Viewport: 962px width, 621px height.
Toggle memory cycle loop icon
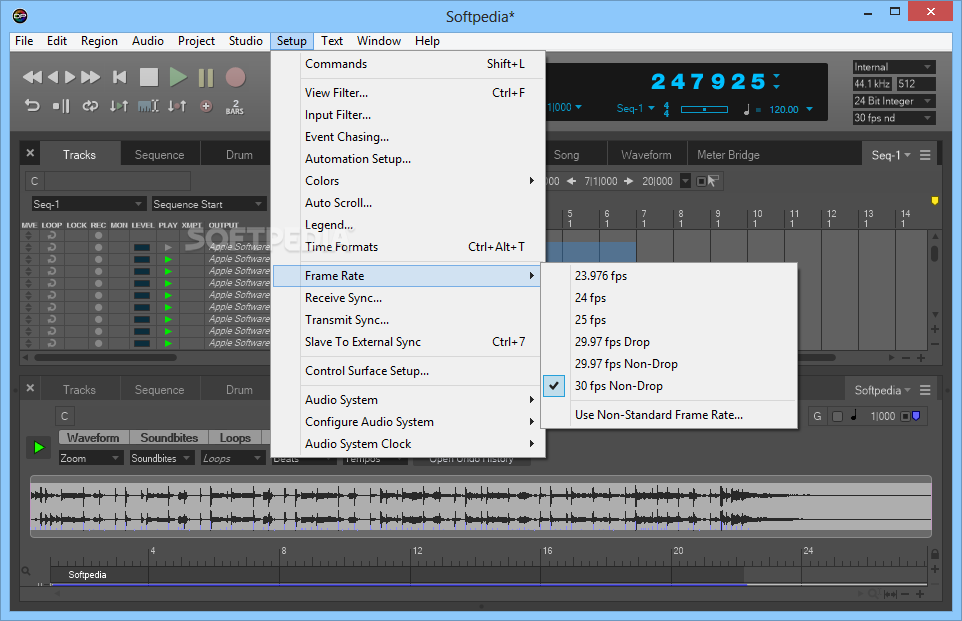[x=90, y=106]
